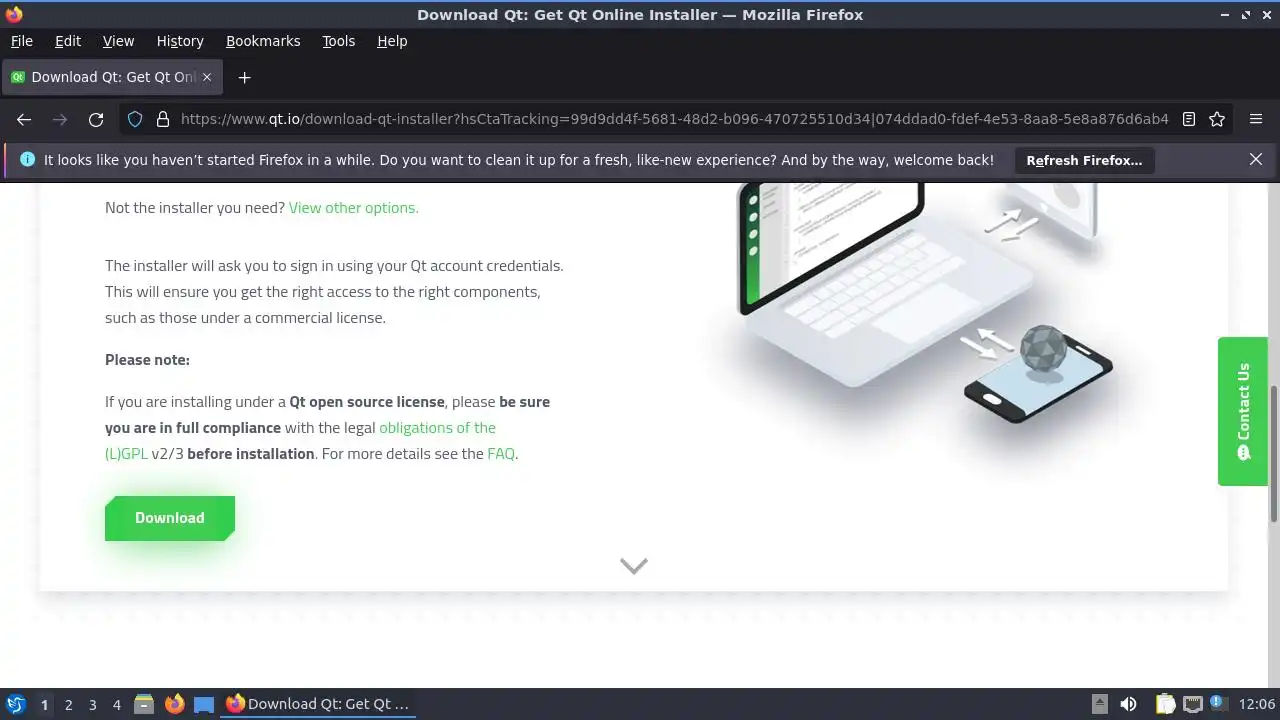Click the forward navigation arrow
This screenshot has width=1280, height=720.
[60, 119]
